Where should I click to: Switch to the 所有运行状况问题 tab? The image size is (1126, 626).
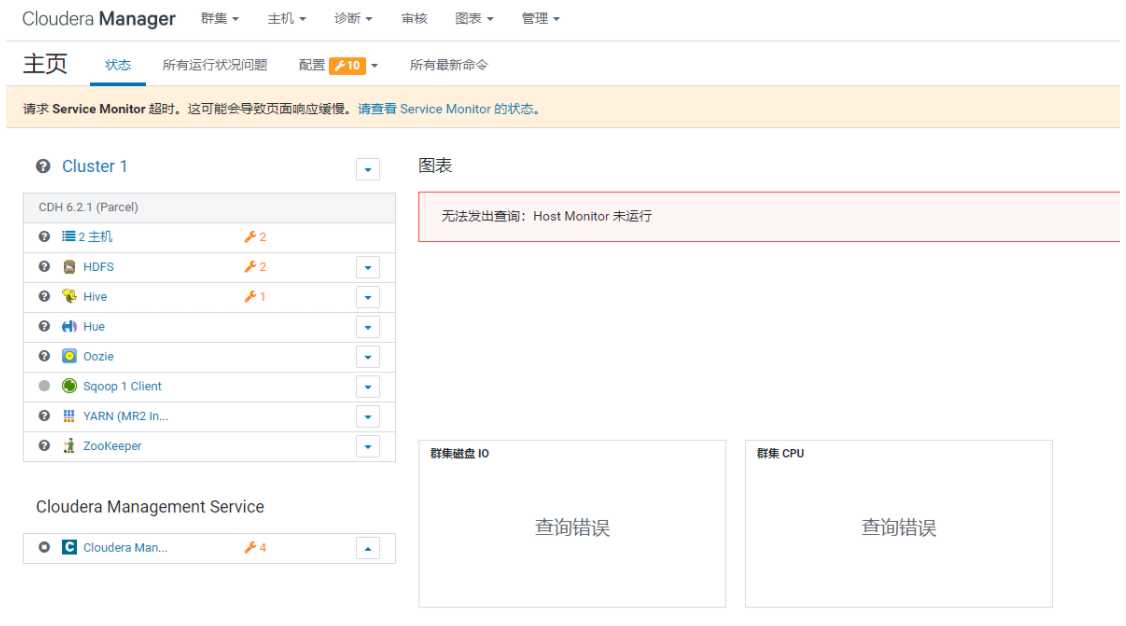click(x=215, y=65)
